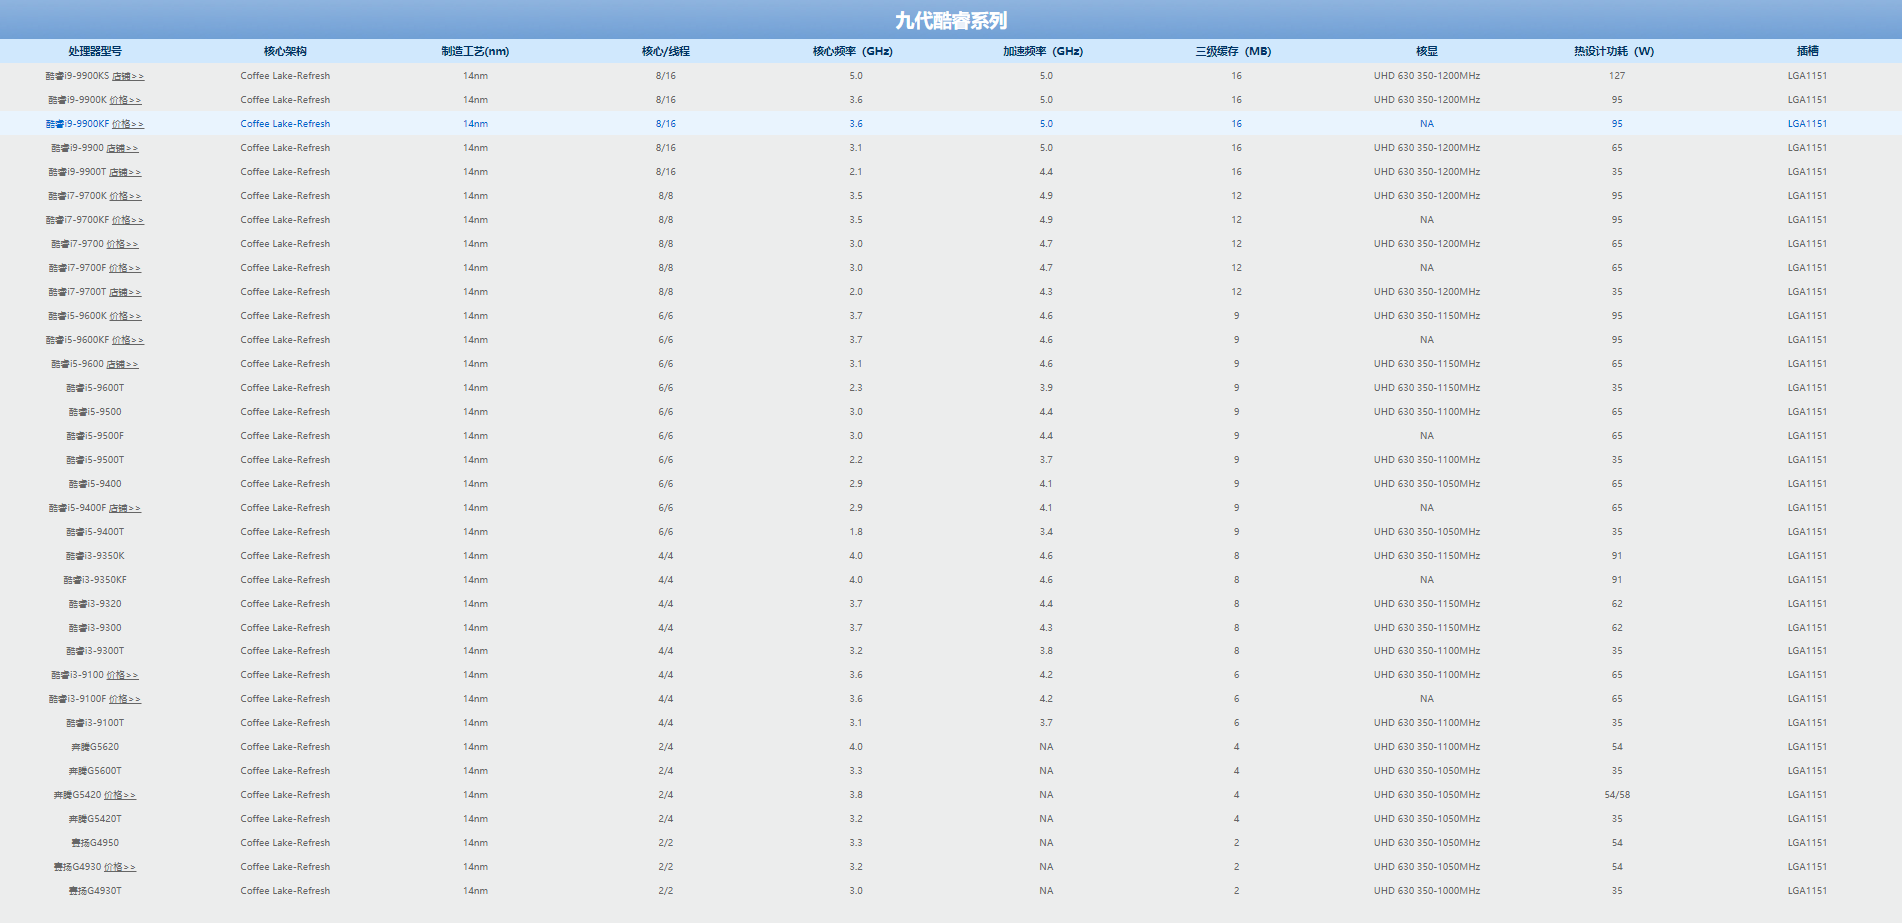This screenshot has width=1902, height=923.
Task: Open the 价格>> link for 酷睿i7-9700KF
Action: [x=128, y=220]
